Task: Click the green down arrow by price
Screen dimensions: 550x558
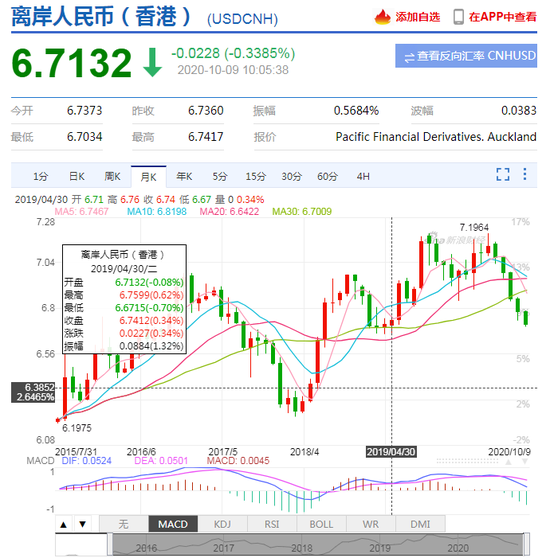Action: pos(152,63)
